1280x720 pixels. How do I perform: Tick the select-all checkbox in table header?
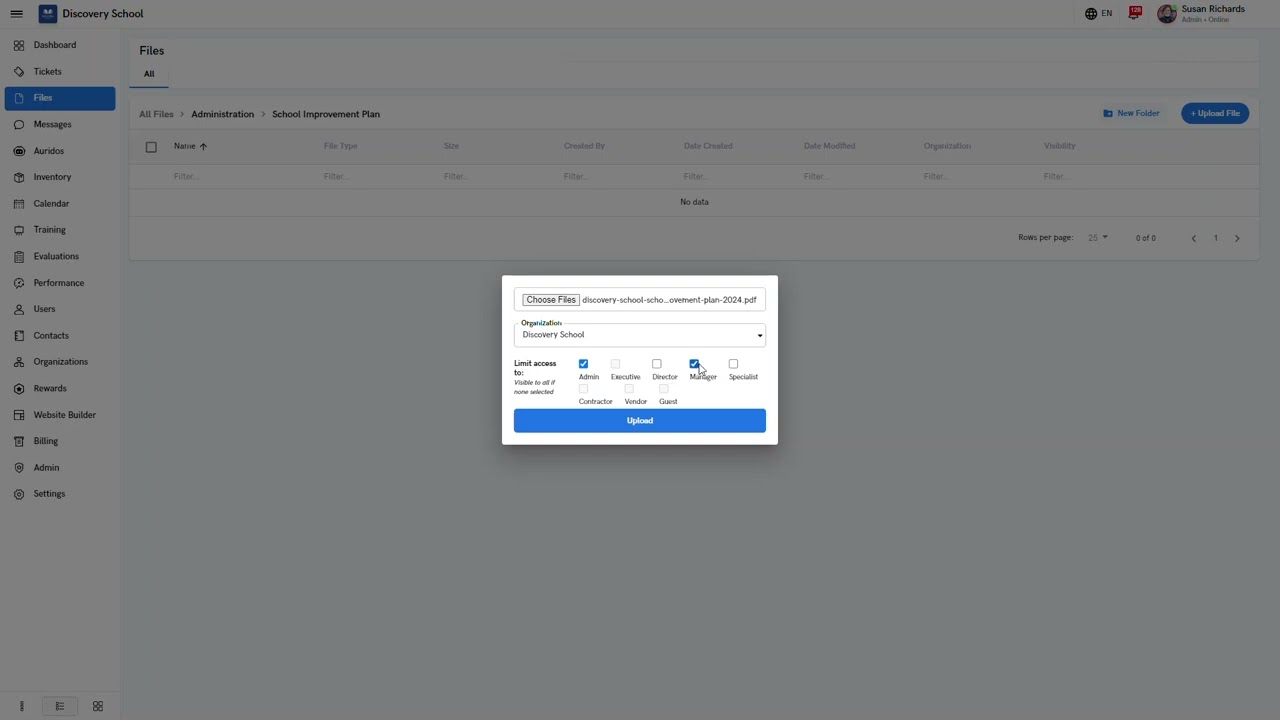[x=151, y=147]
